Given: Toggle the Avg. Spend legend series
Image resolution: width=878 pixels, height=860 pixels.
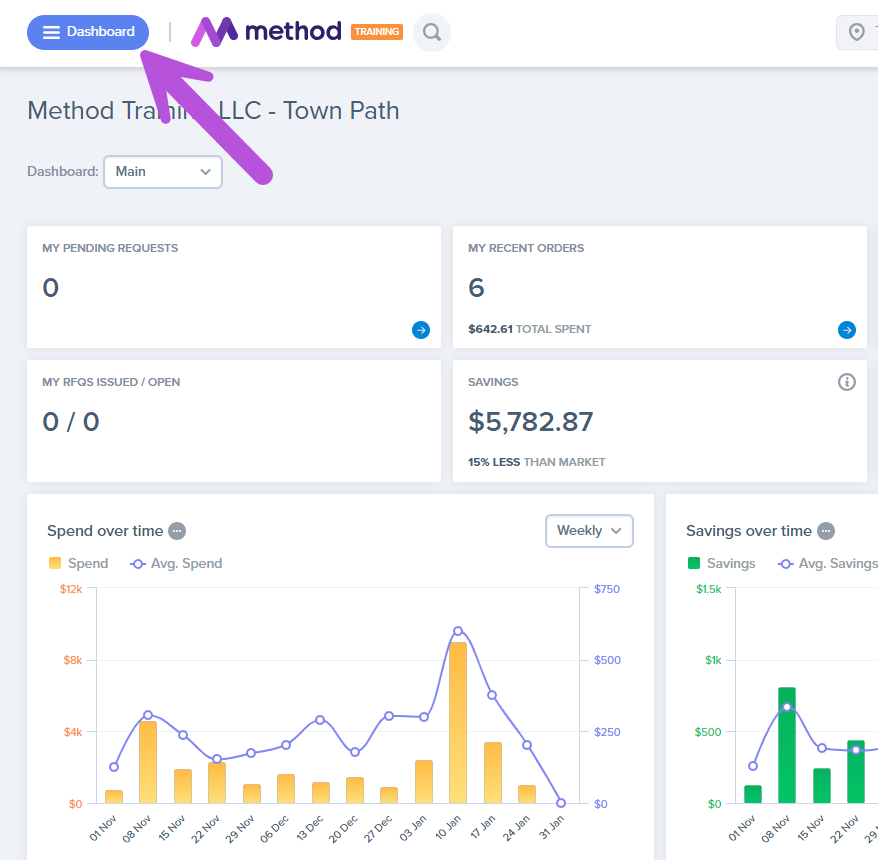Looking at the screenshot, I should 177,563.
